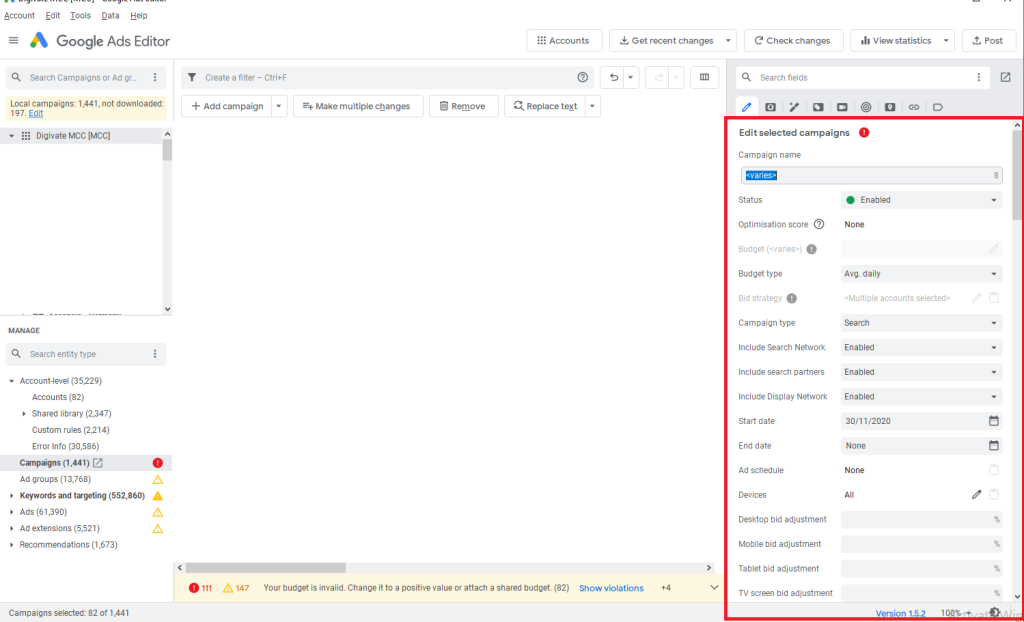
Task: Open filter help question mark icon
Action: [x=583, y=77]
